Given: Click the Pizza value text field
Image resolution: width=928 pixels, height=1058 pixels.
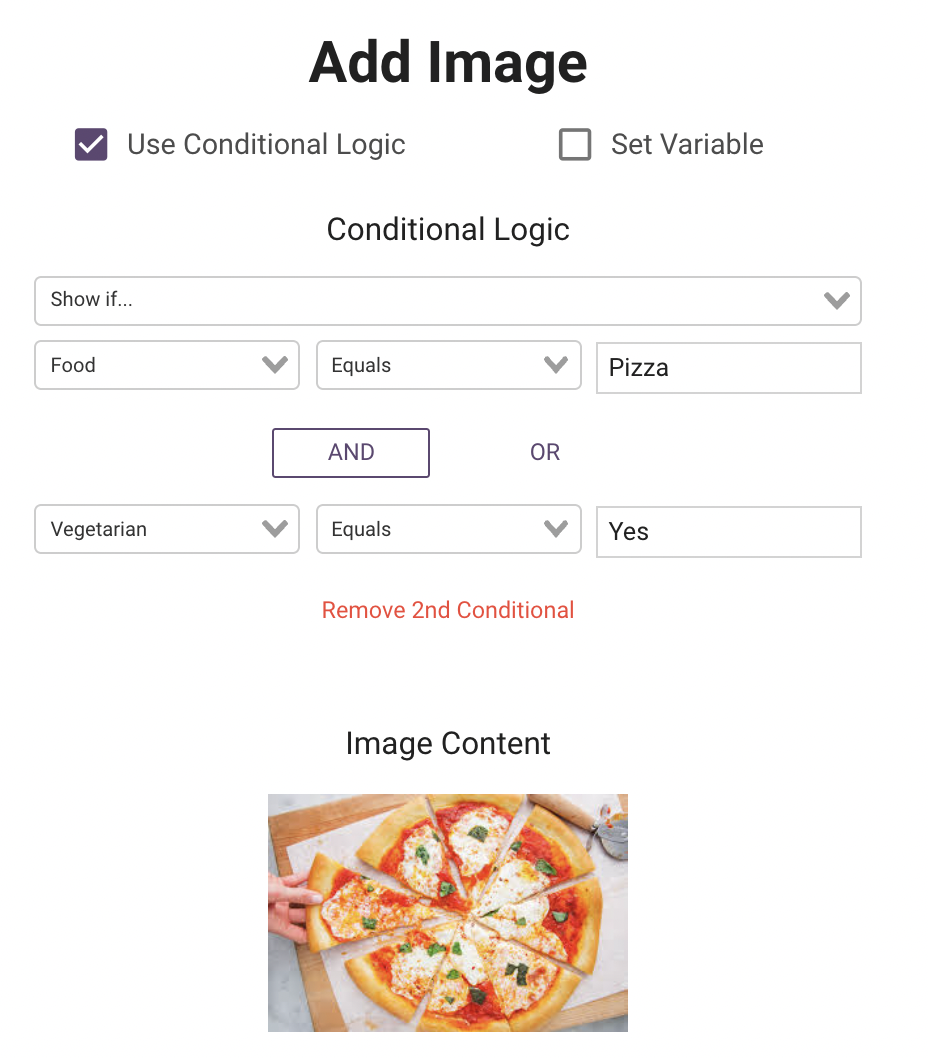Looking at the screenshot, I should [x=728, y=368].
